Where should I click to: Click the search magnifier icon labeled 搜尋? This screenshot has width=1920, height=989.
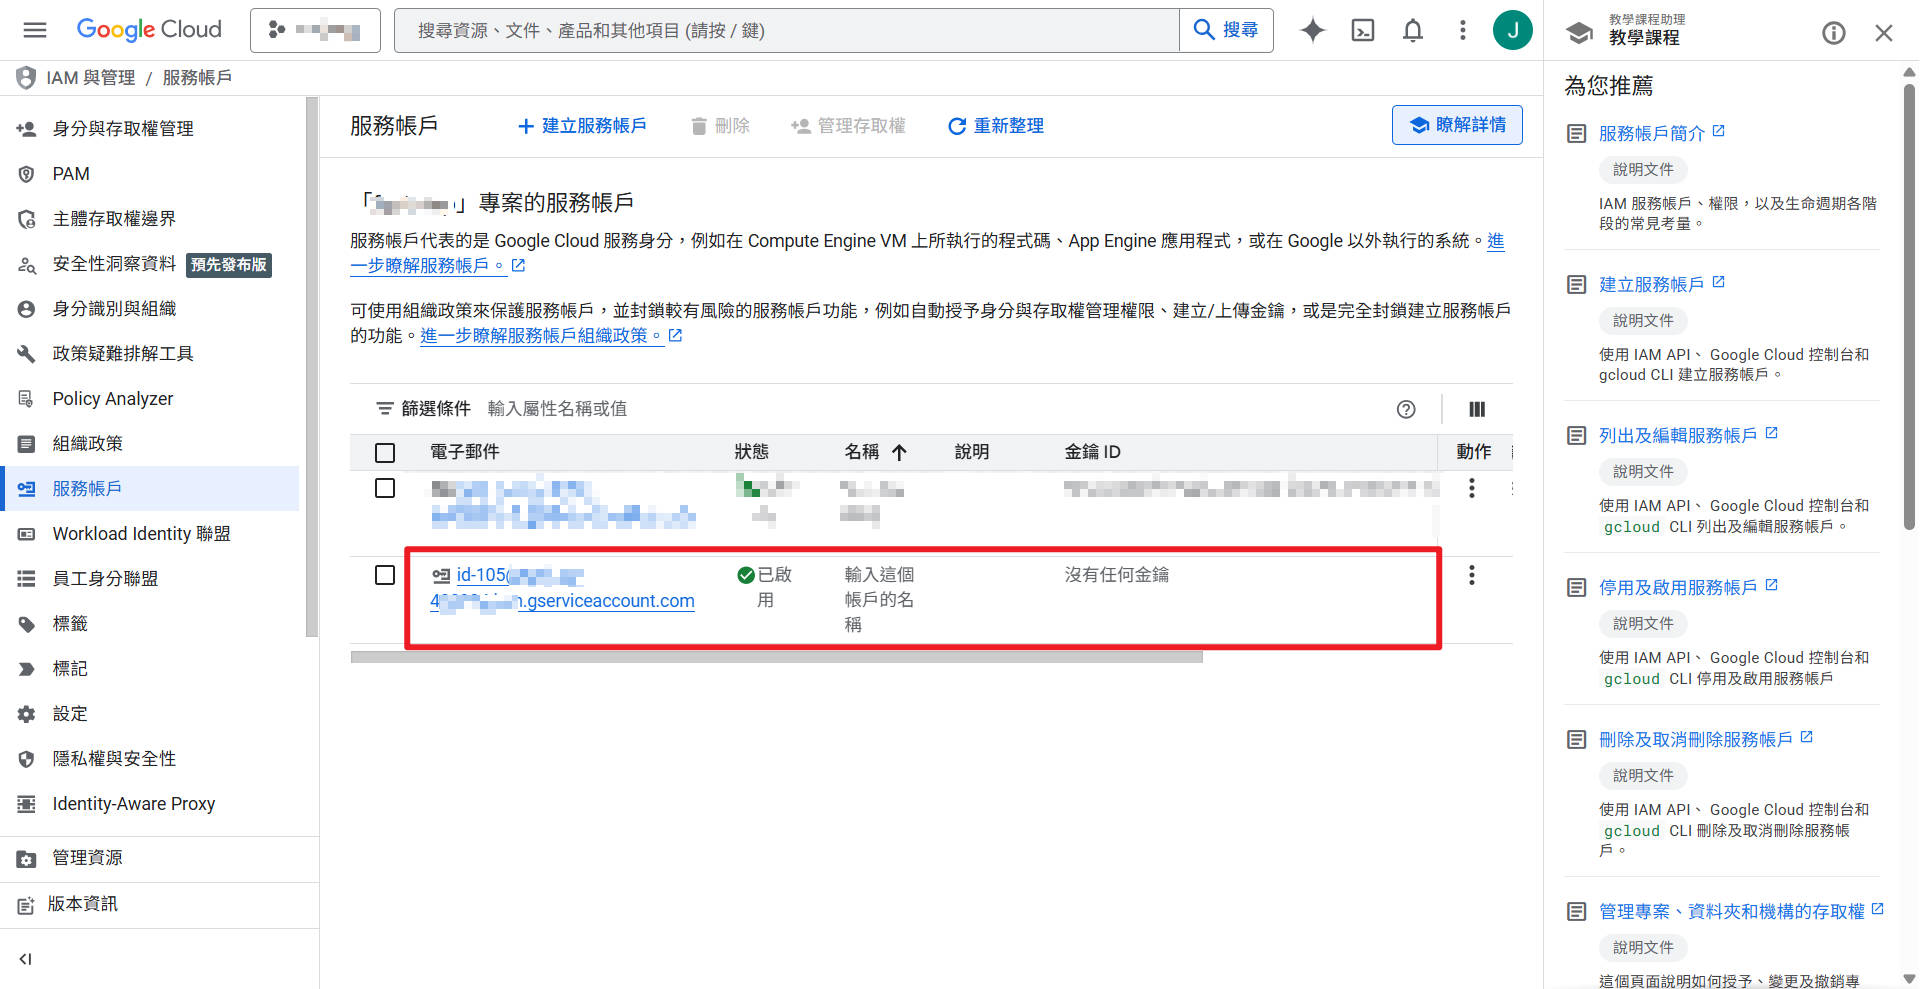pyautogui.click(x=1204, y=30)
